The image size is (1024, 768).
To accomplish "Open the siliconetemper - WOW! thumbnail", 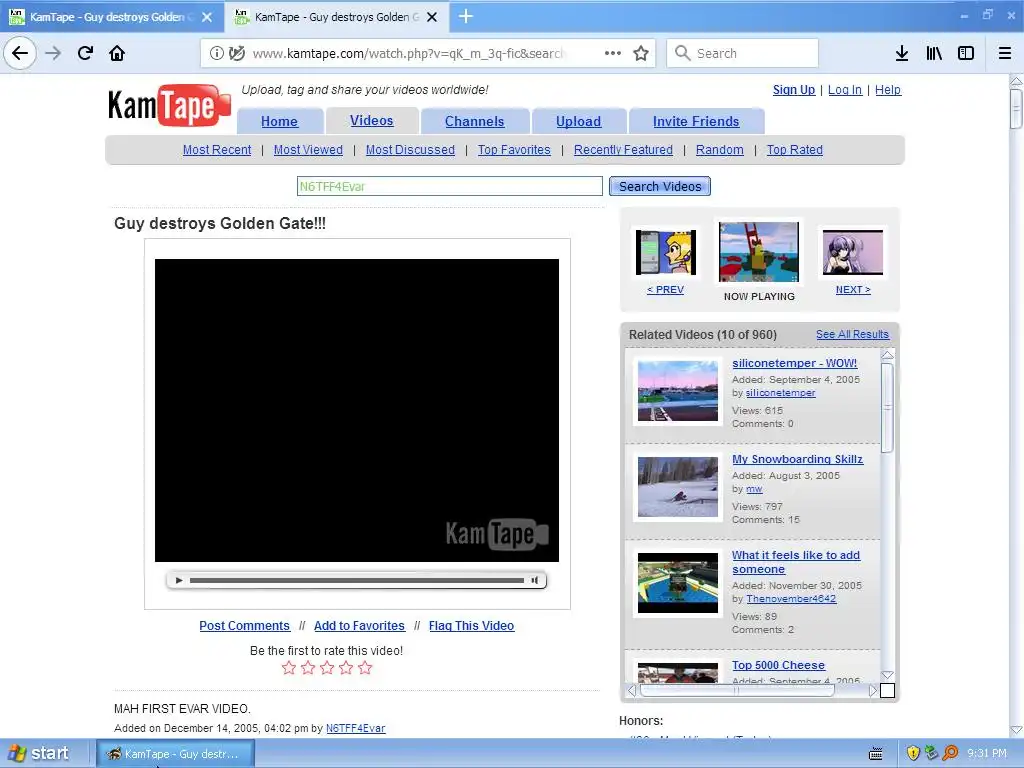I will pyautogui.click(x=678, y=391).
